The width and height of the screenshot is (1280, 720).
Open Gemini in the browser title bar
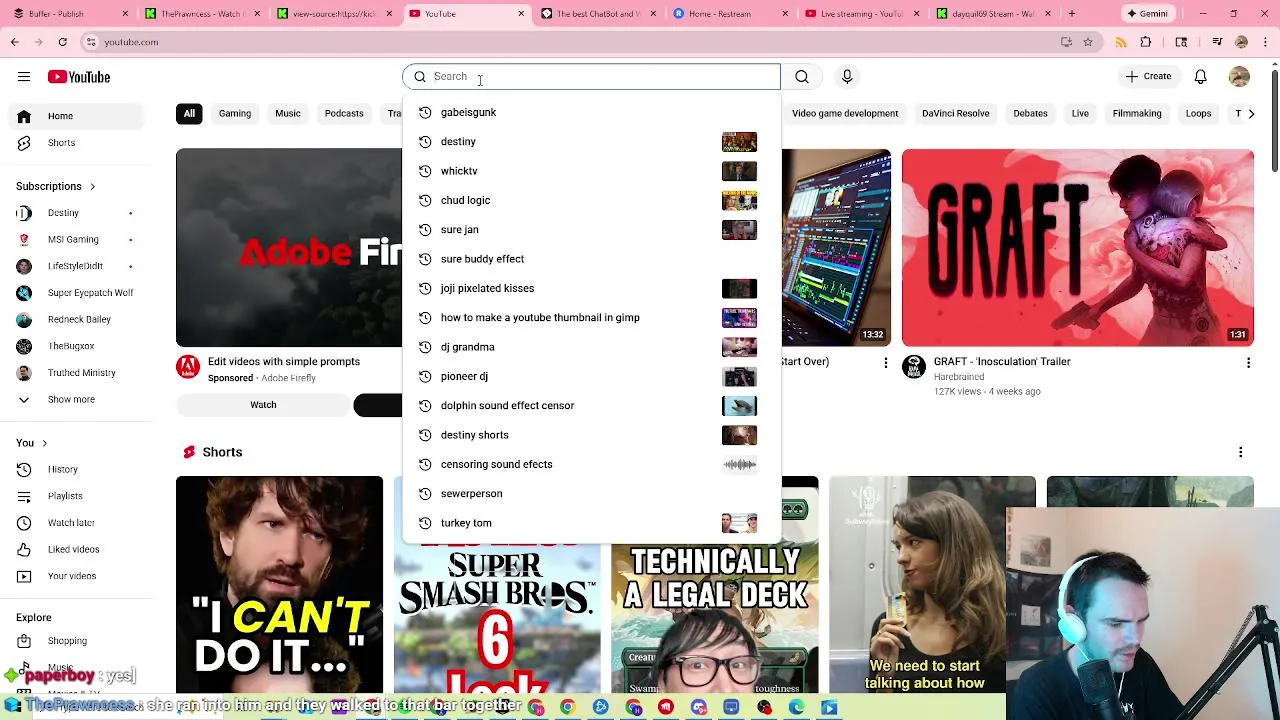[x=1147, y=14]
